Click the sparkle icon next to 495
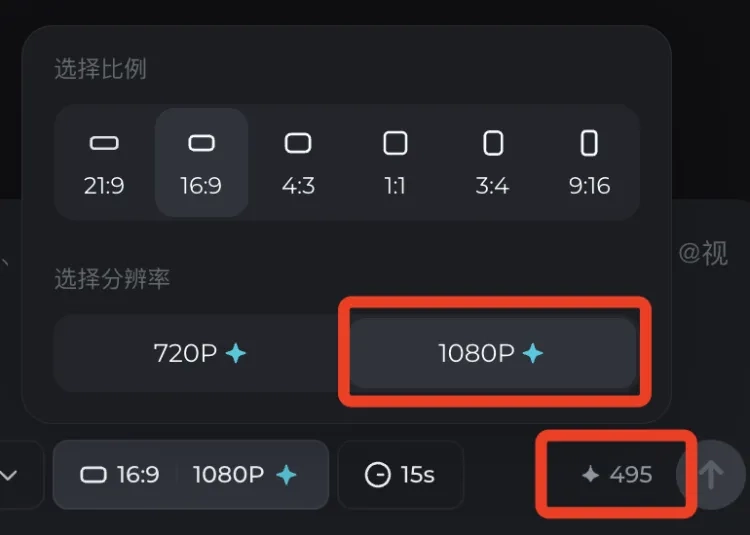750x535 pixels. pyautogui.click(x=591, y=475)
